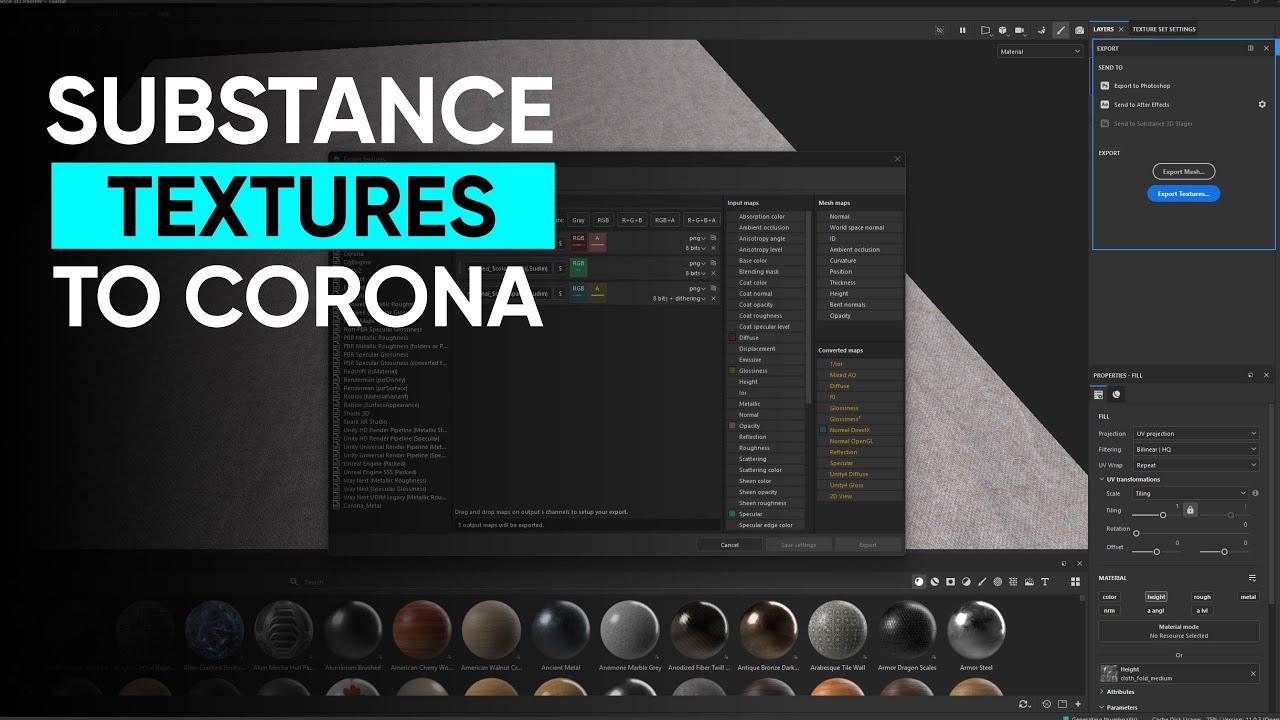Image resolution: width=1280 pixels, height=720 pixels.
Task: Toggle the tiling lock icon
Action: point(1190,510)
